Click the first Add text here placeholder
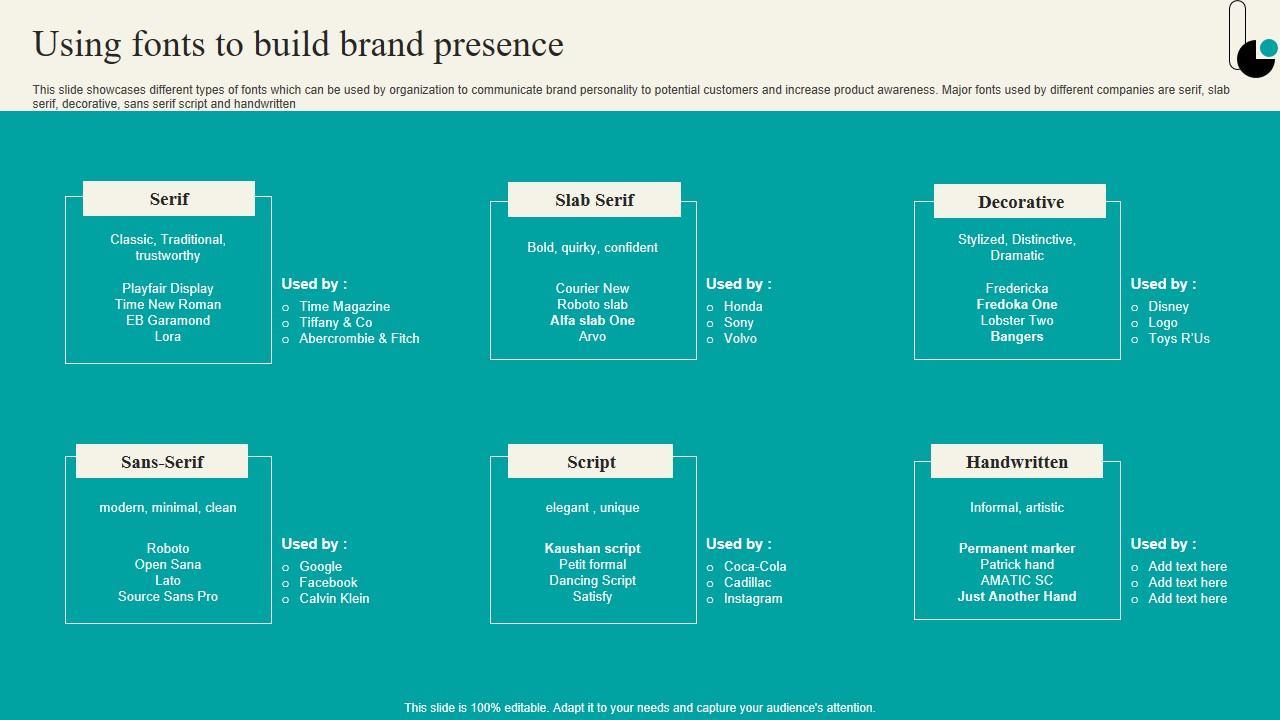 pyautogui.click(x=1187, y=567)
